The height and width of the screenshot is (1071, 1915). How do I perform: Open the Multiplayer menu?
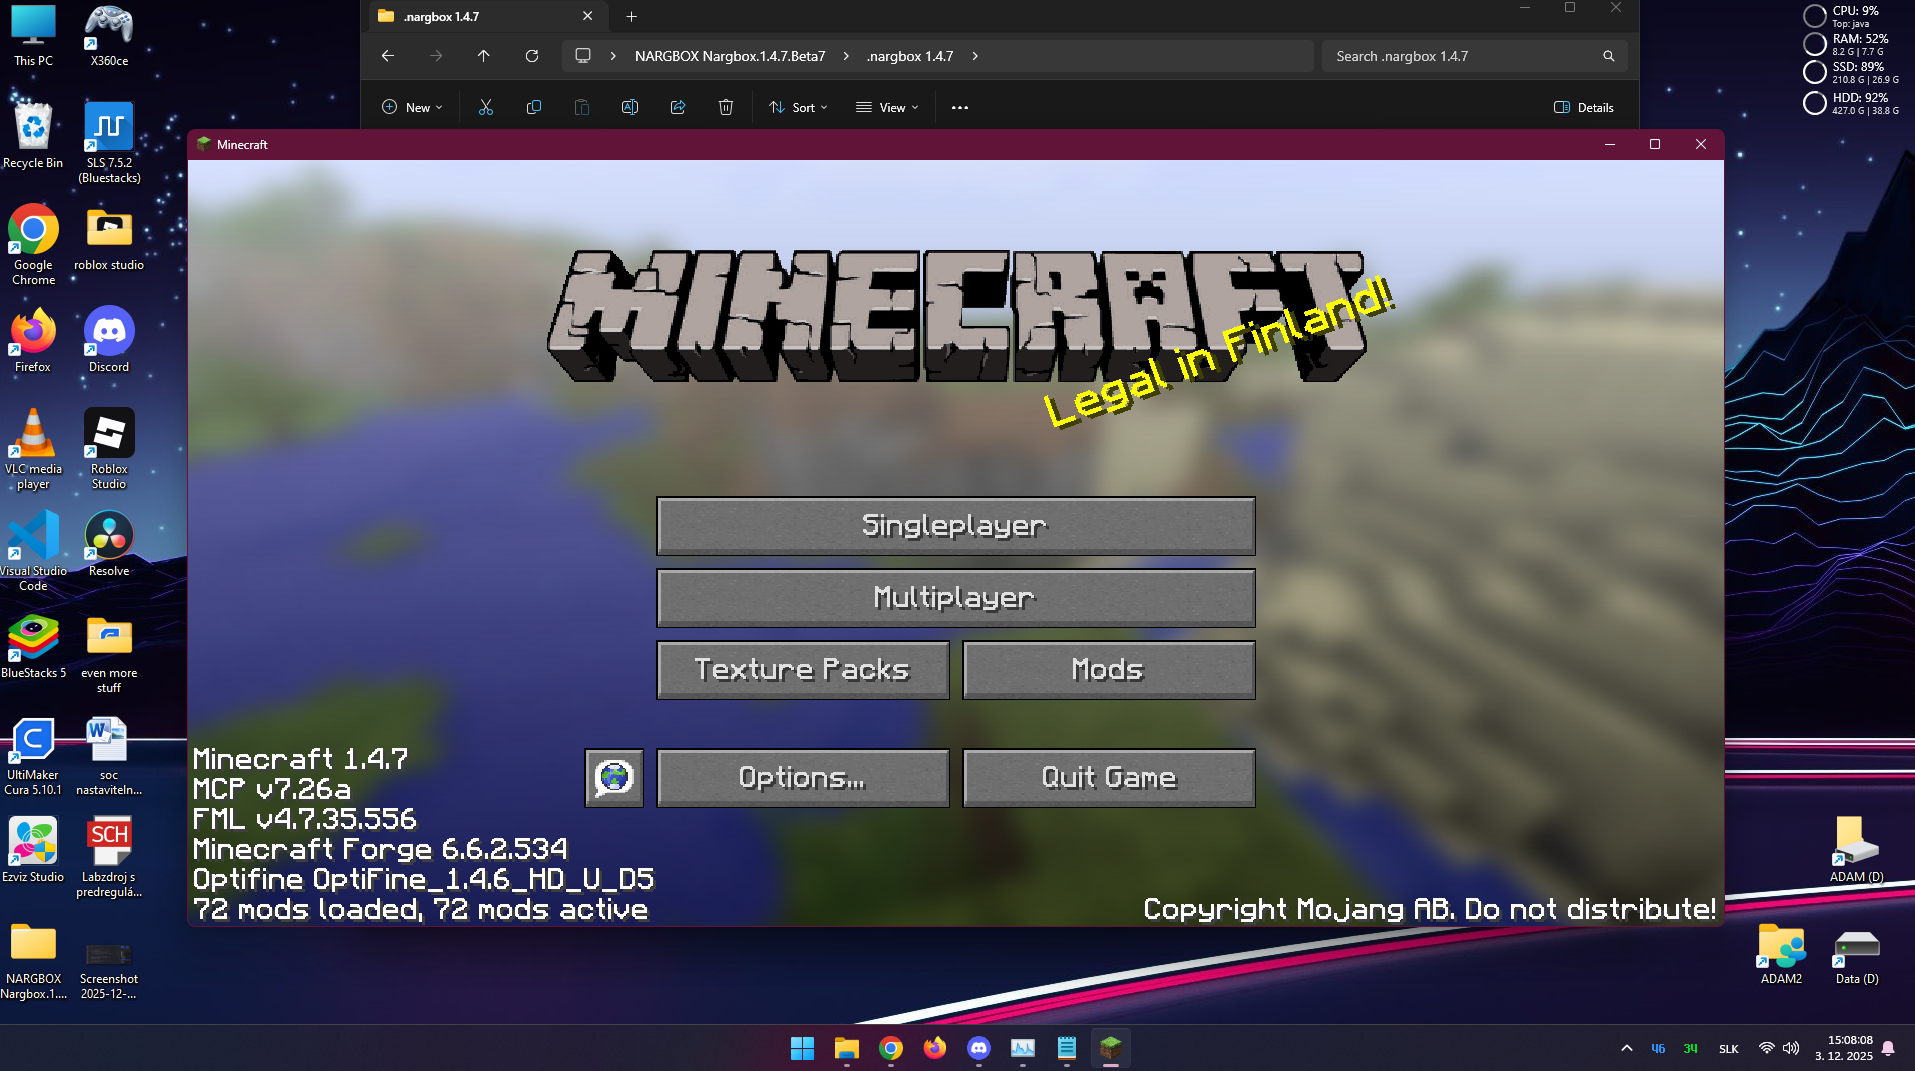coord(955,598)
